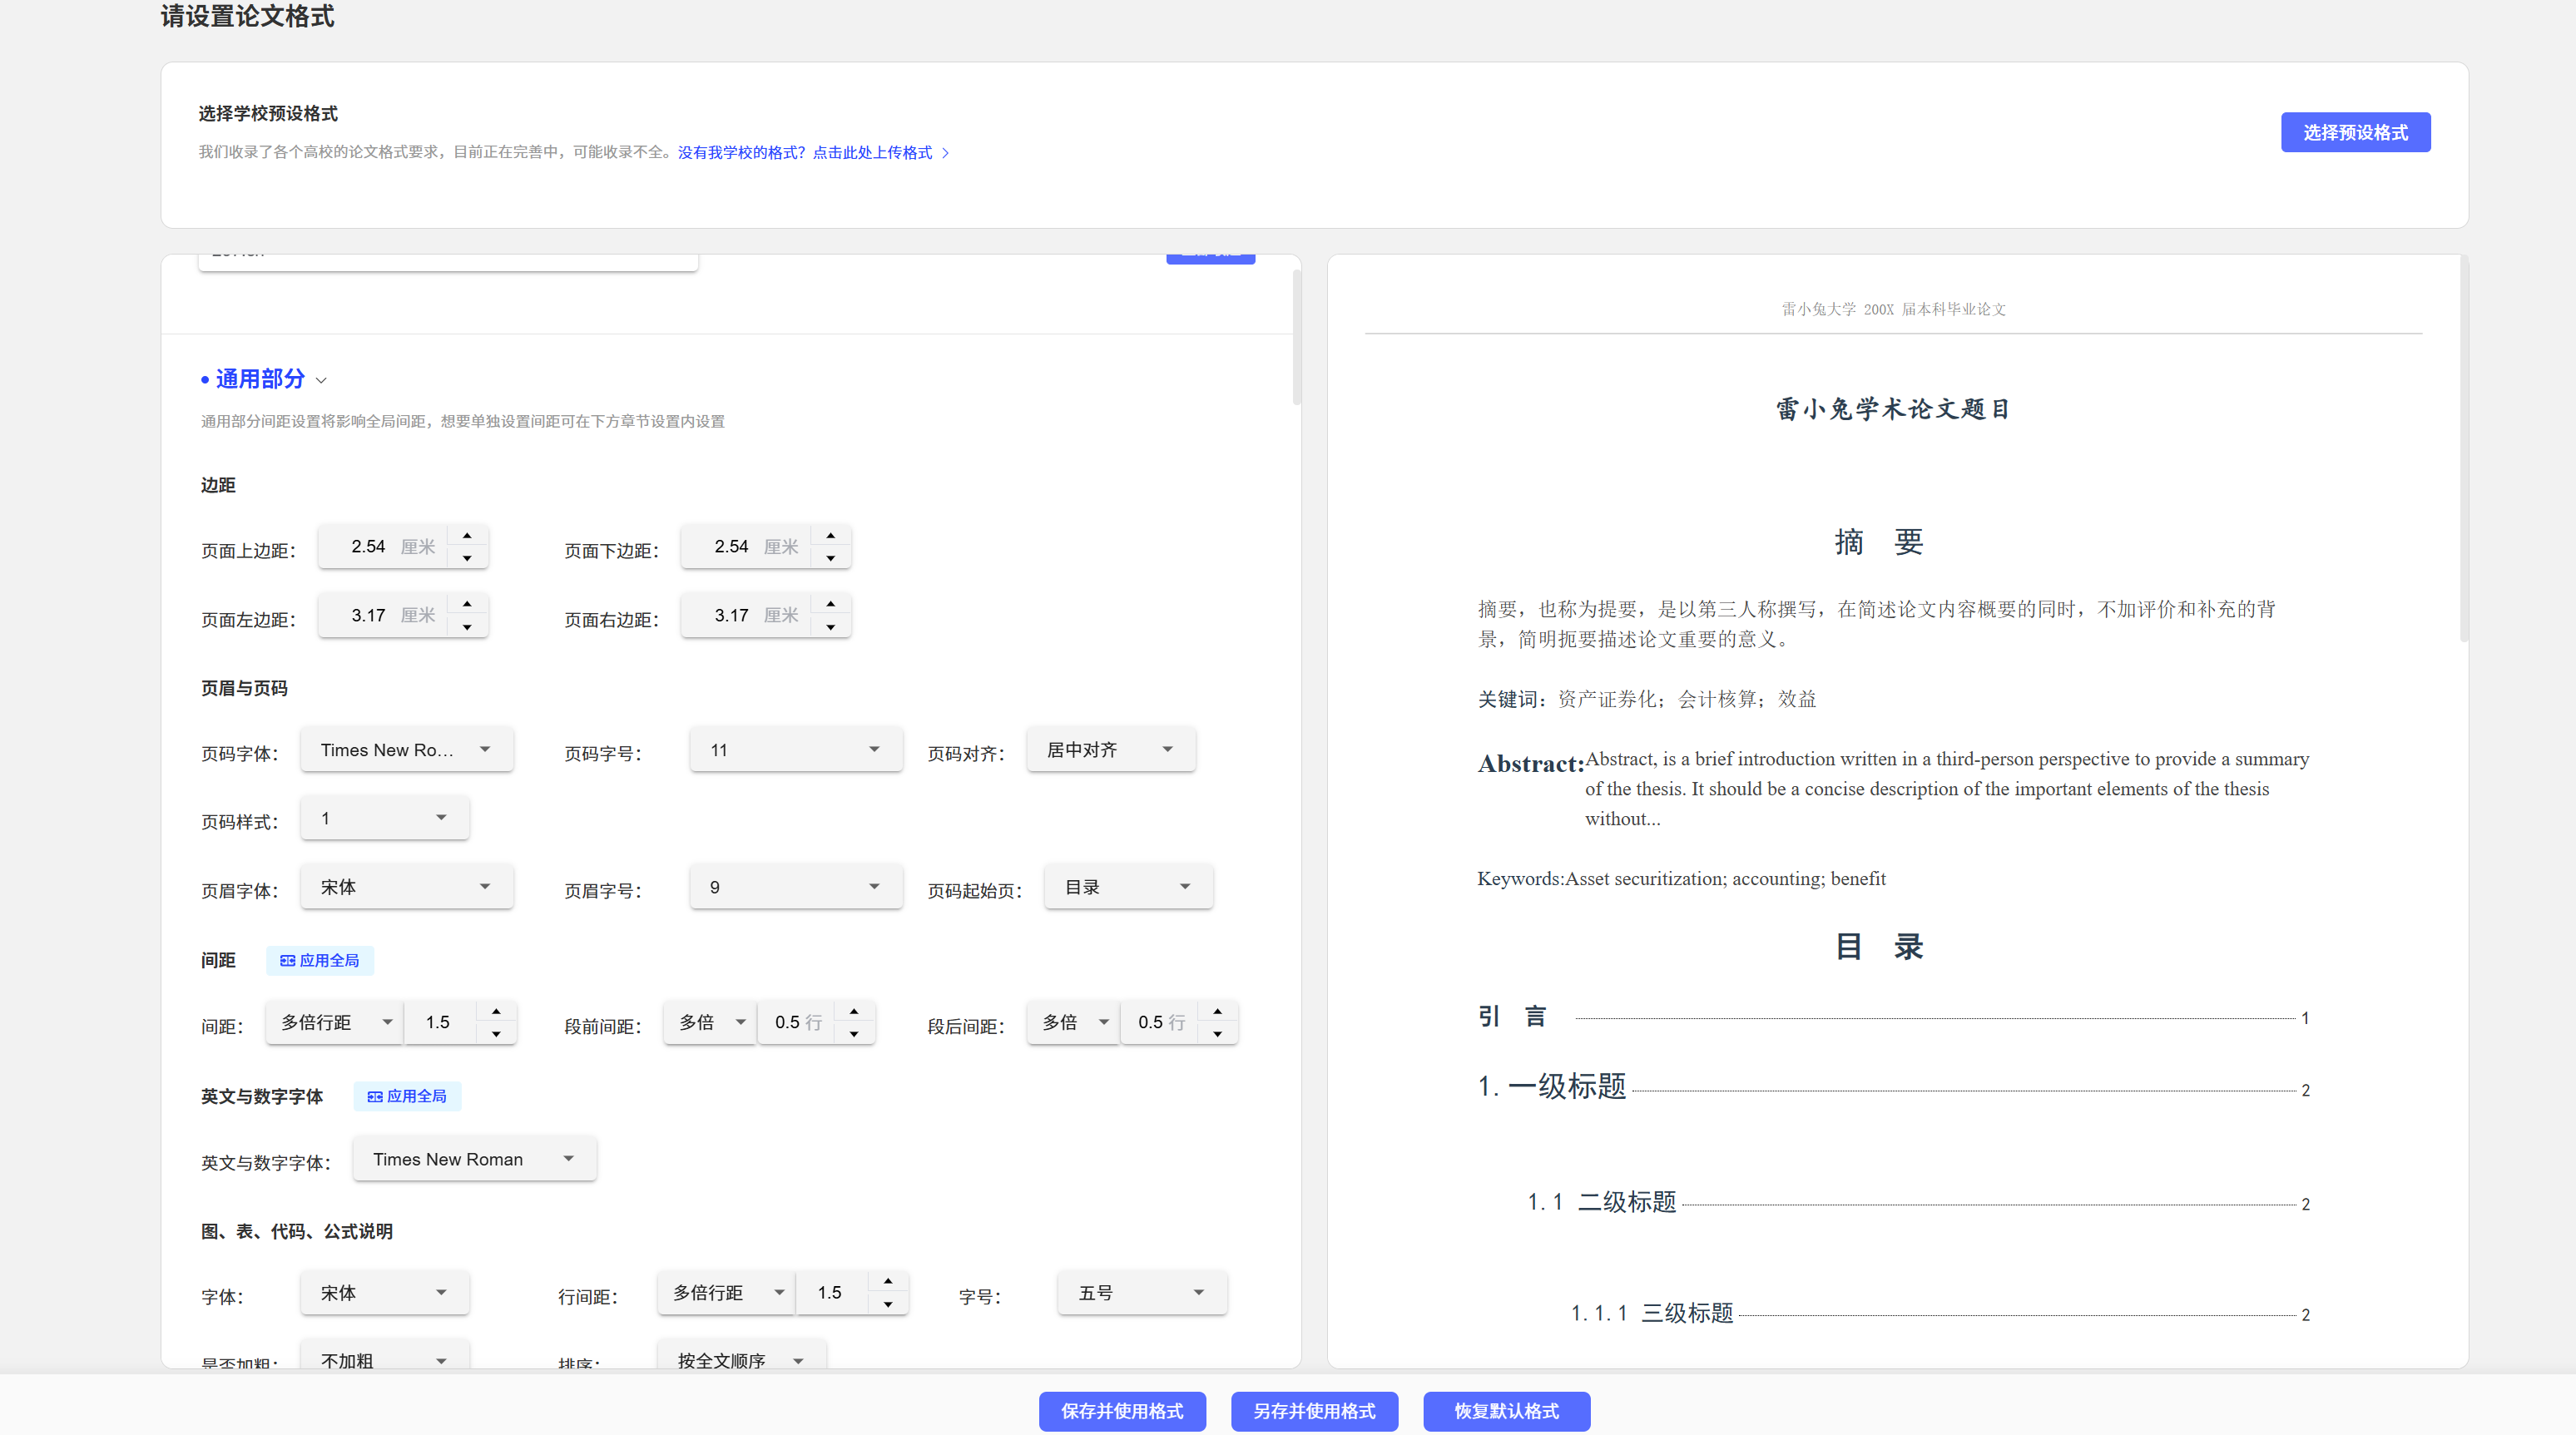Open the page number alignment dropdown
Viewport: 2576px width, 1435px height.
coord(1110,750)
